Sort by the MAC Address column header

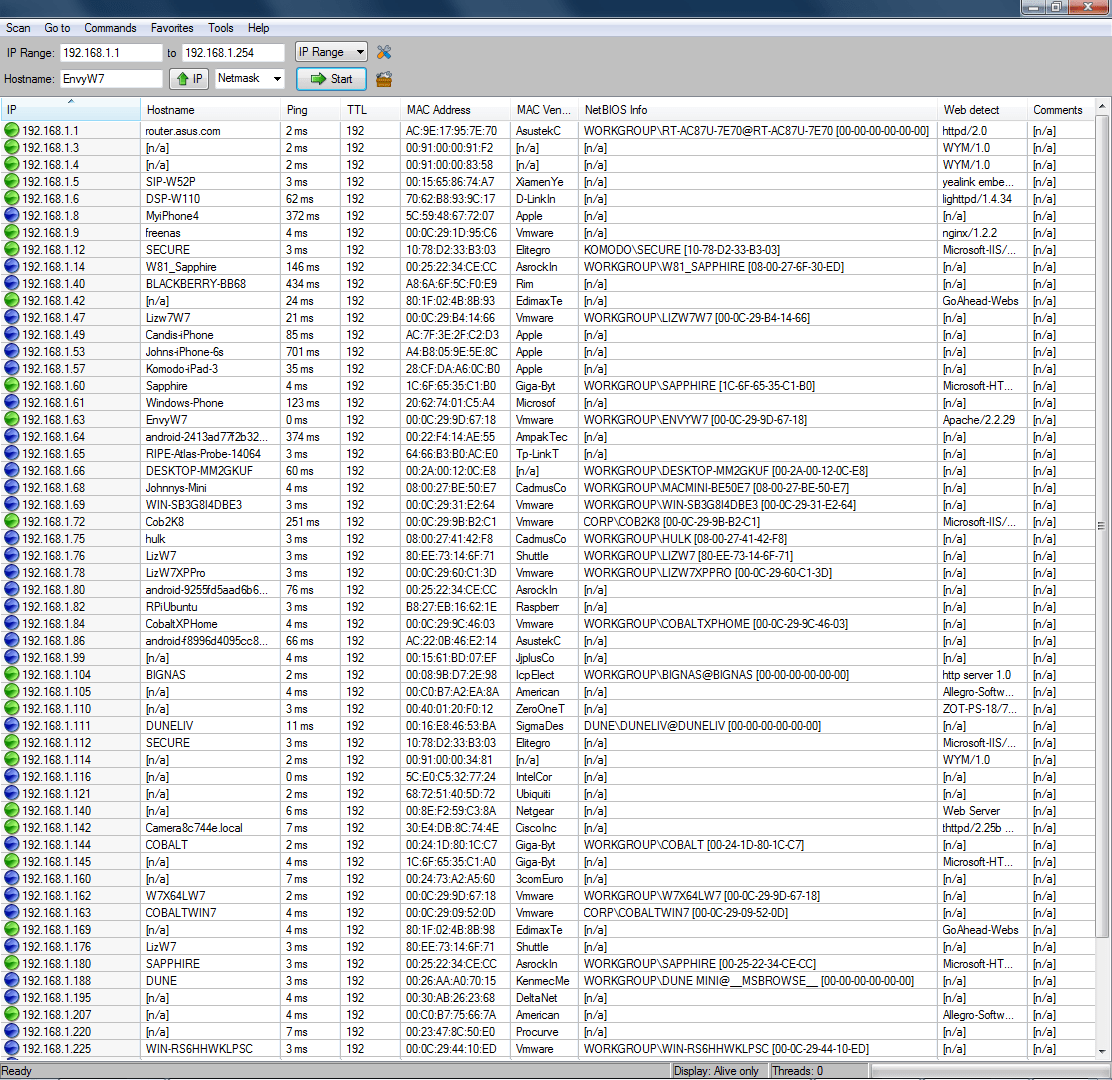pyautogui.click(x=438, y=110)
